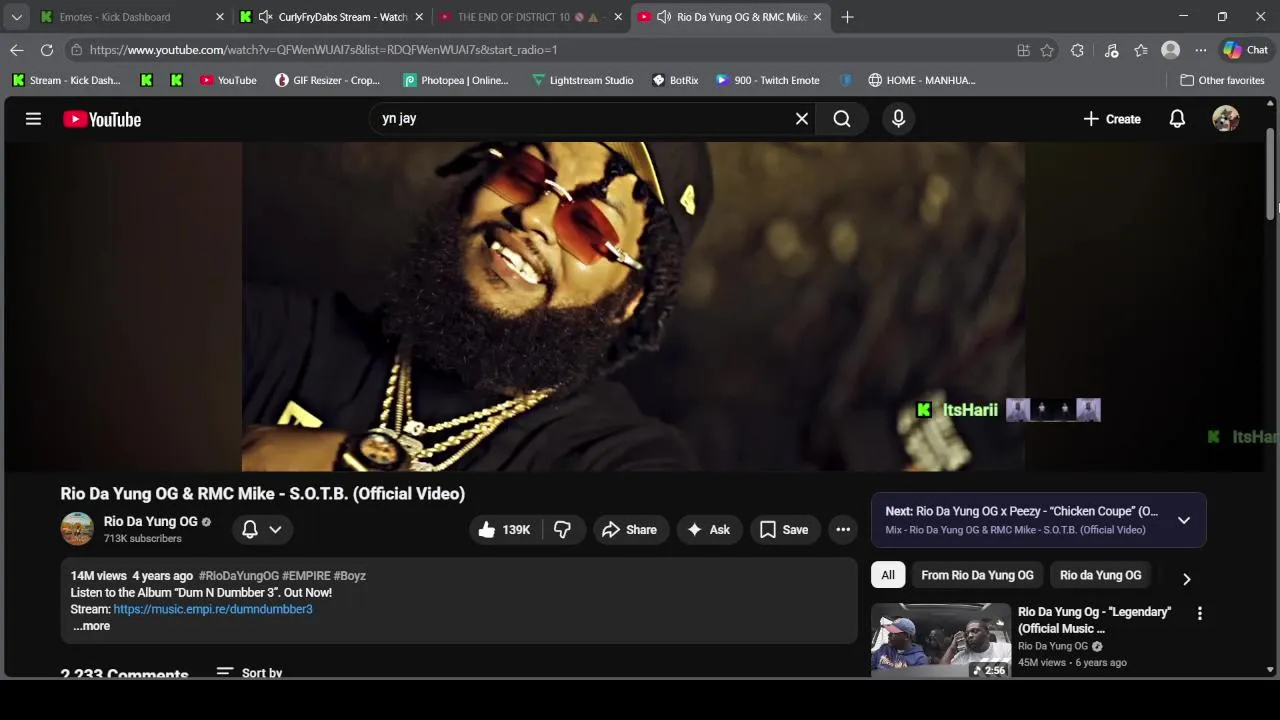
Task: Open the browser profile icon
Action: tap(1170, 50)
